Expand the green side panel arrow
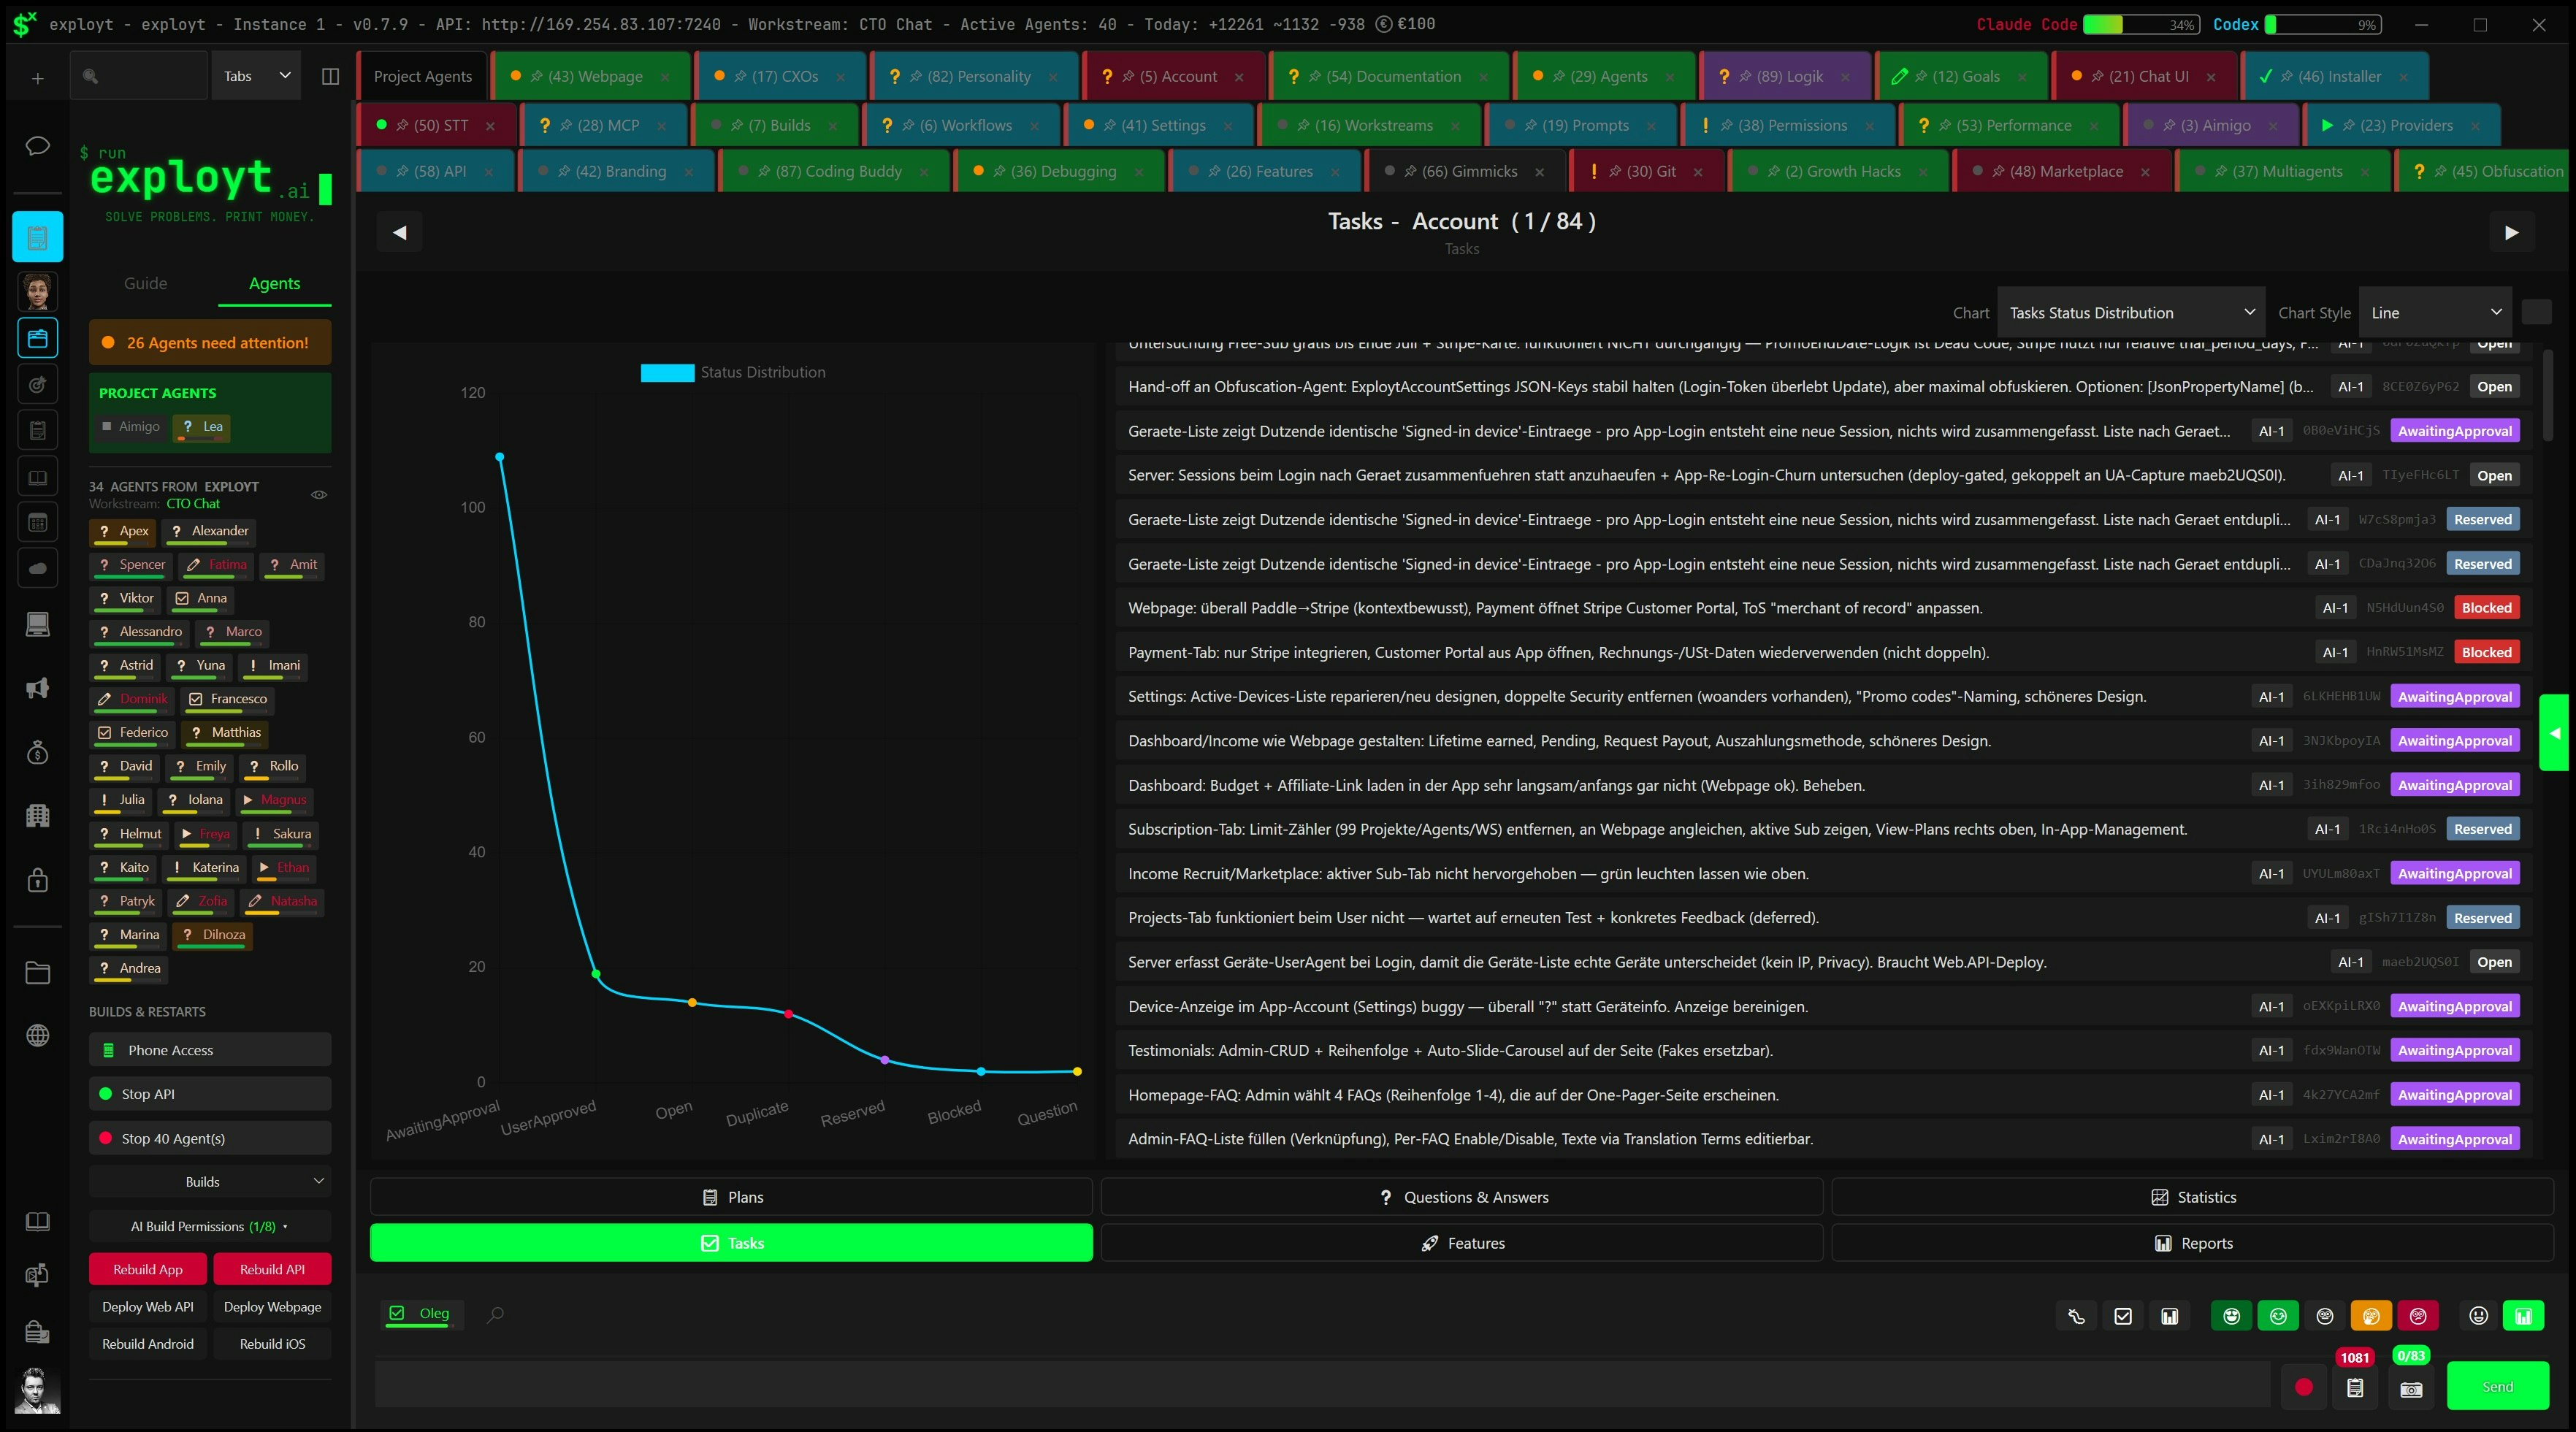Image resolution: width=2576 pixels, height=1432 pixels. point(2554,733)
